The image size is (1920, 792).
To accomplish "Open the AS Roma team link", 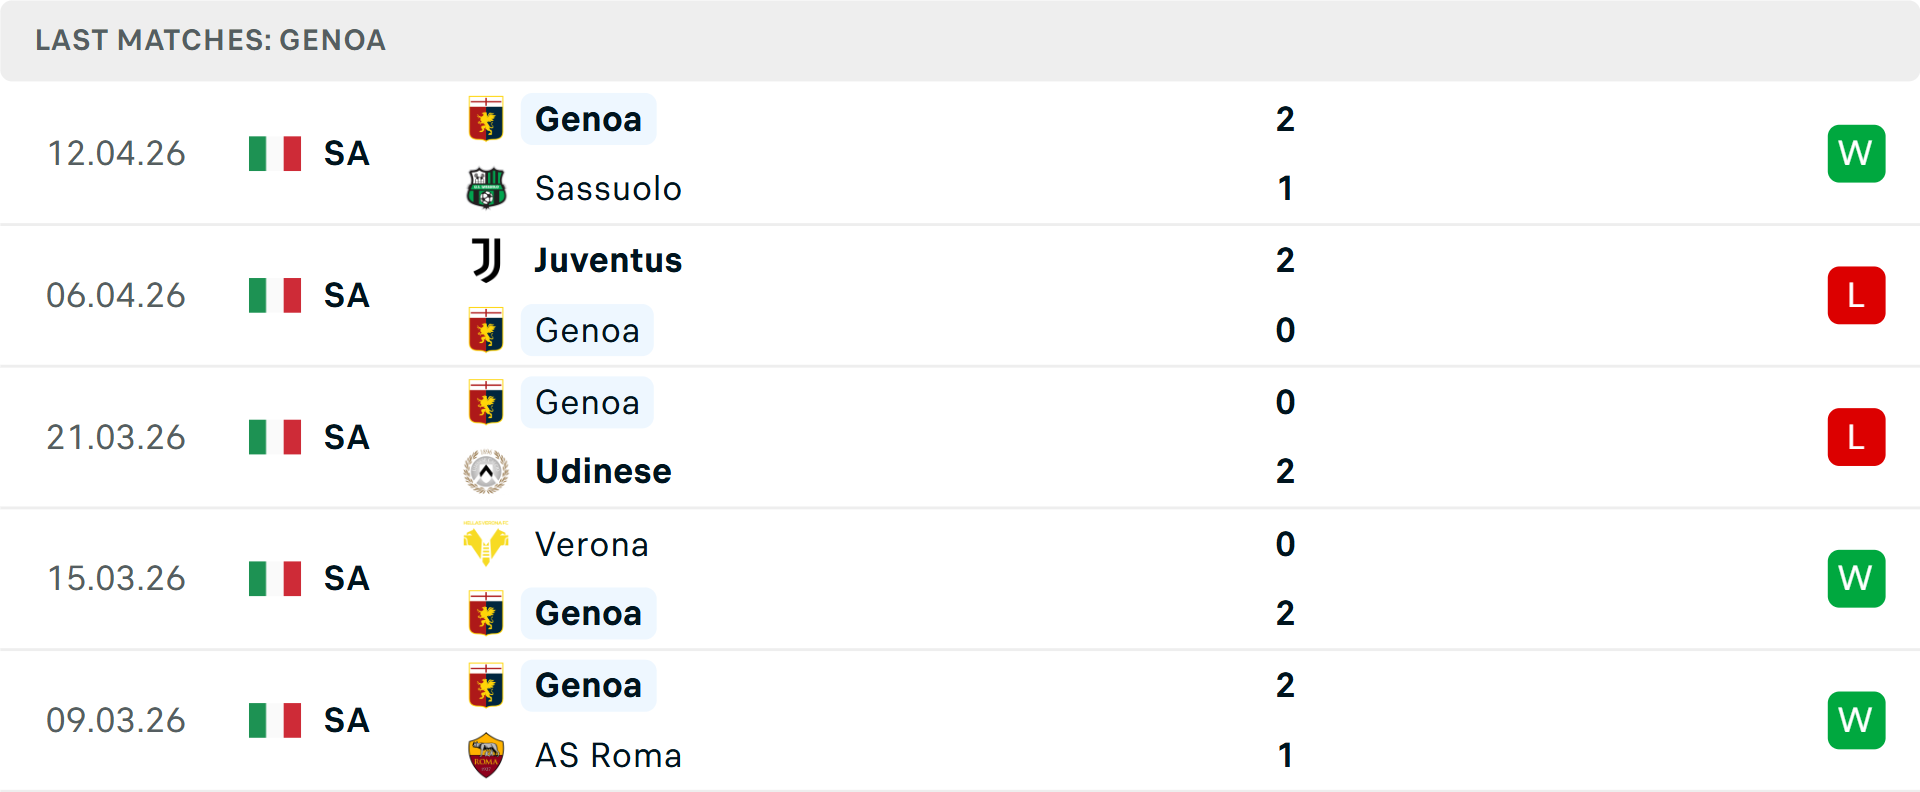I will coord(608,755).
